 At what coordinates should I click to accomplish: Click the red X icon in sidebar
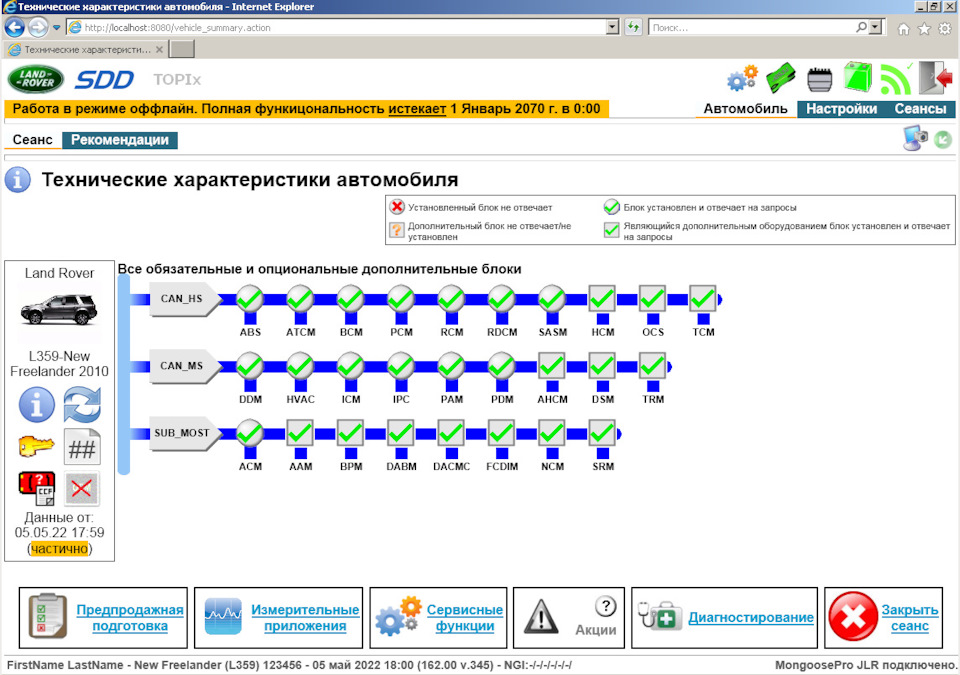[82, 488]
